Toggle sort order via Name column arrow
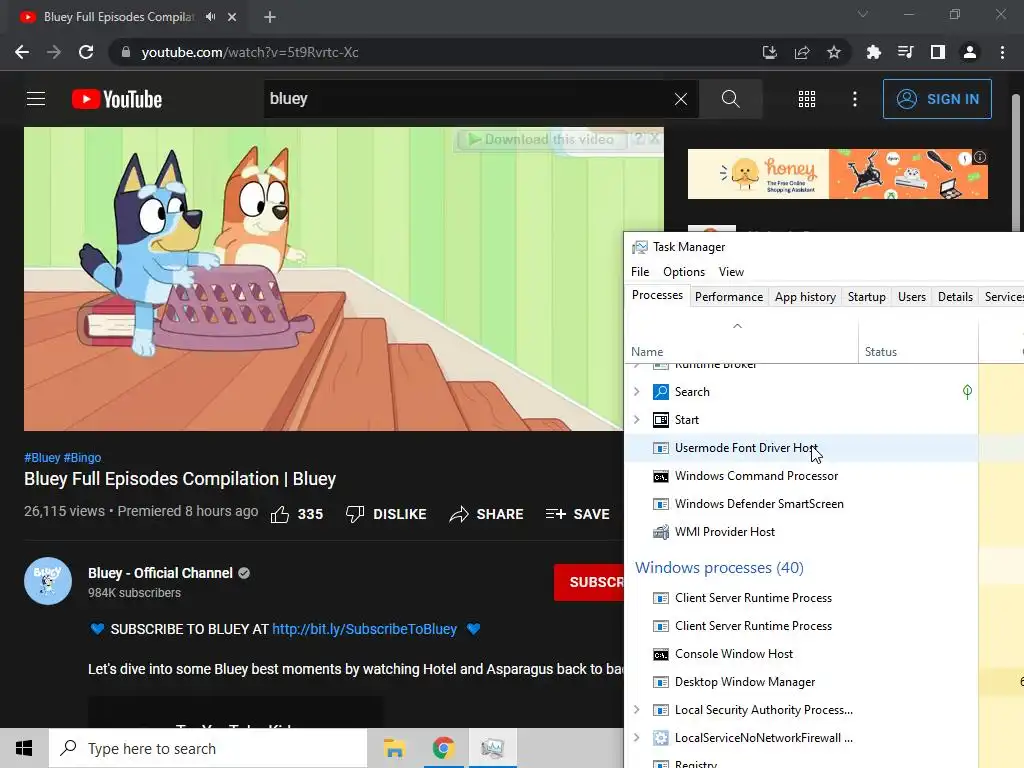This screenshot has height=768, width=1024. point(737,326)
